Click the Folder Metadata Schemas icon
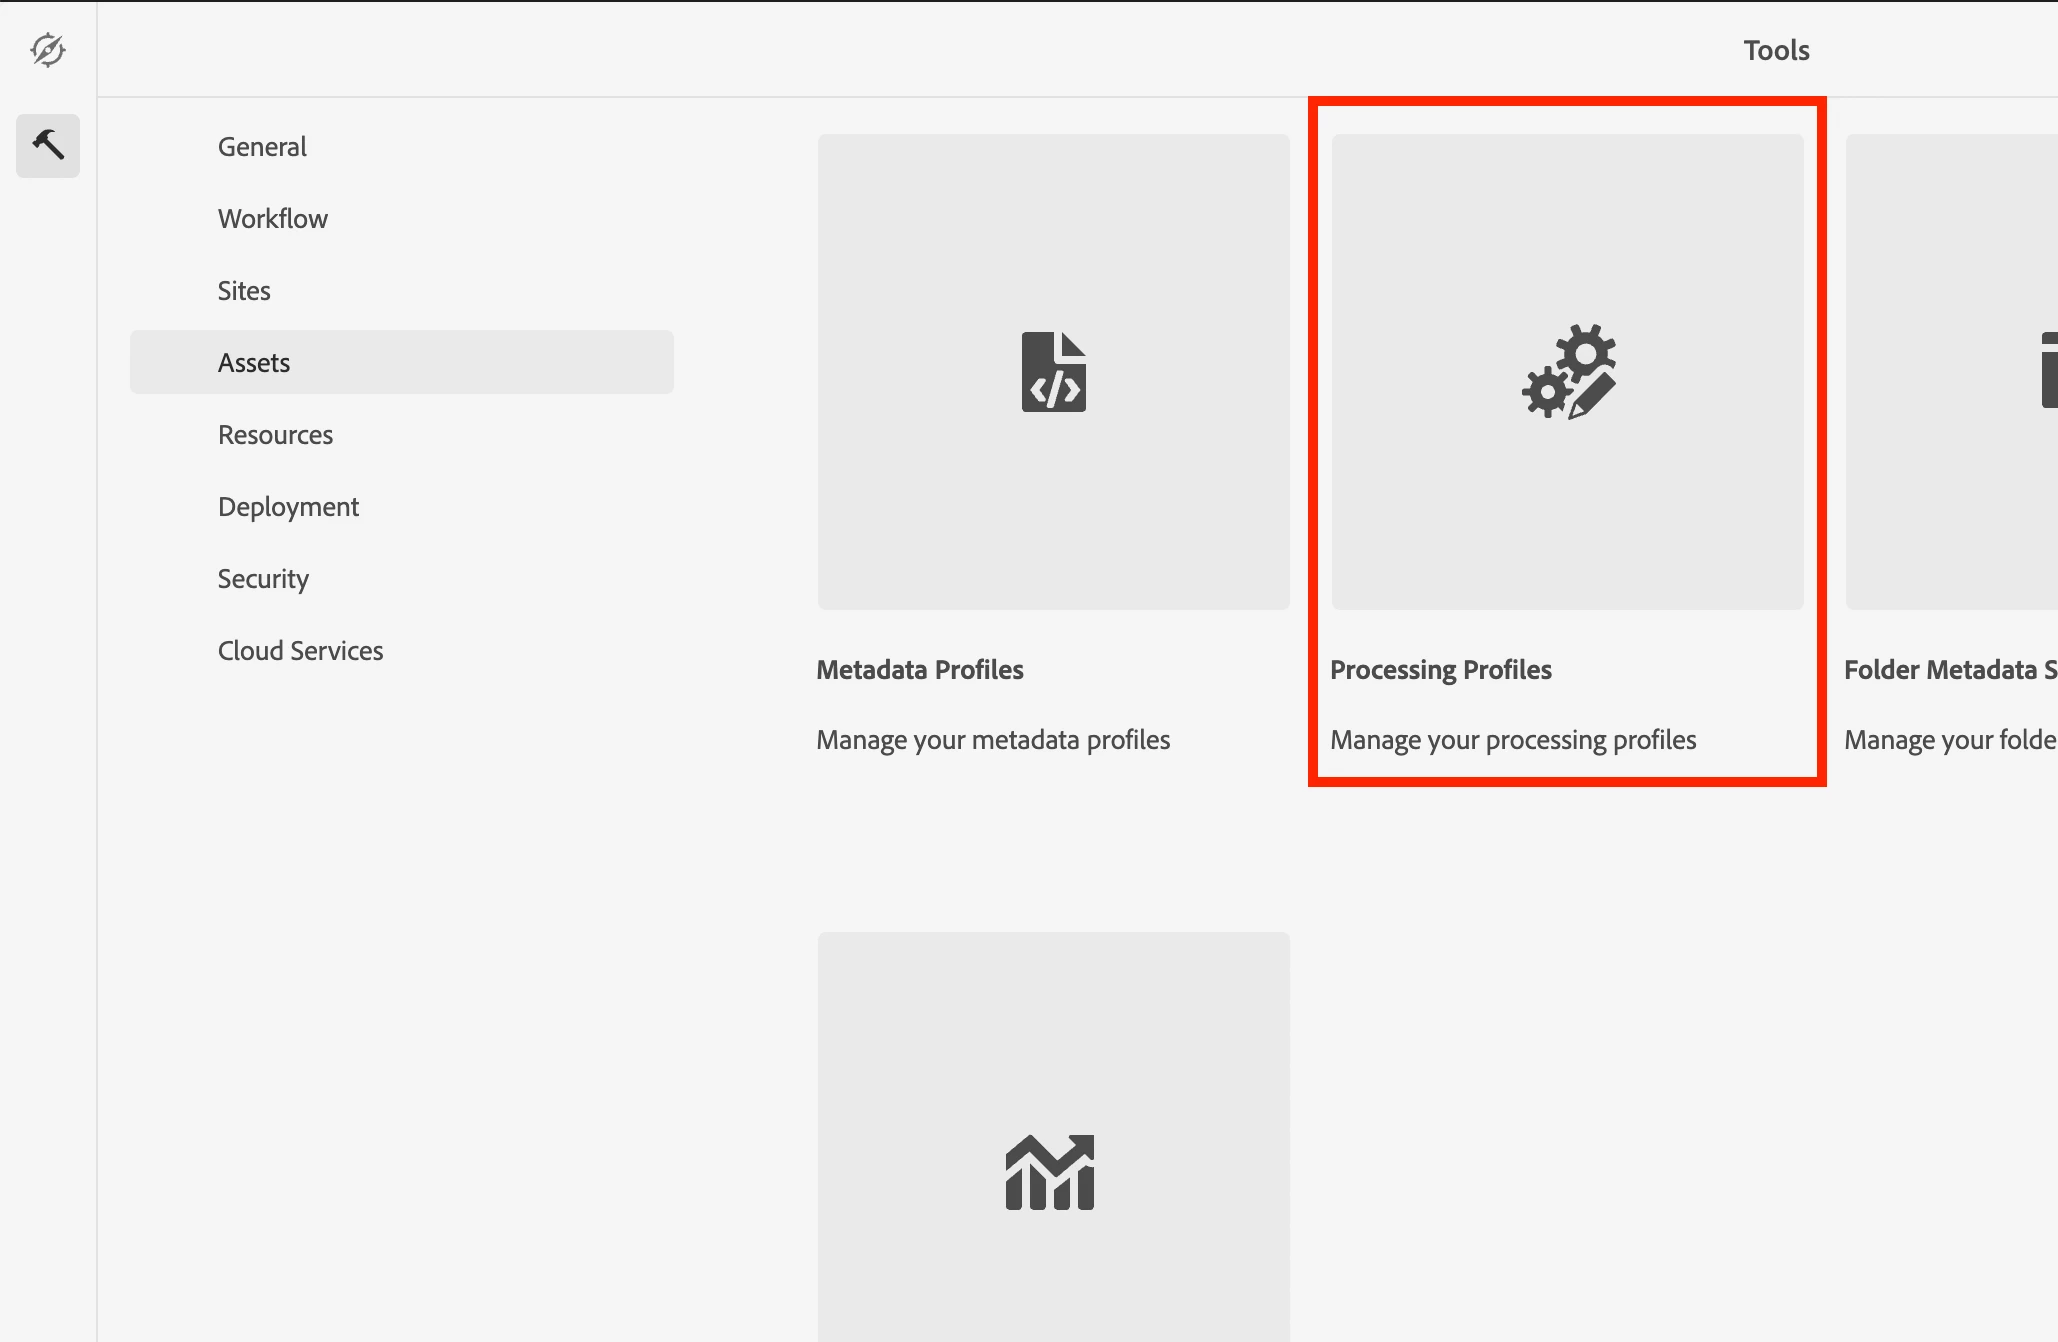The width and height of the screenshot is (2058, 1342). [x=2048, y=371]
